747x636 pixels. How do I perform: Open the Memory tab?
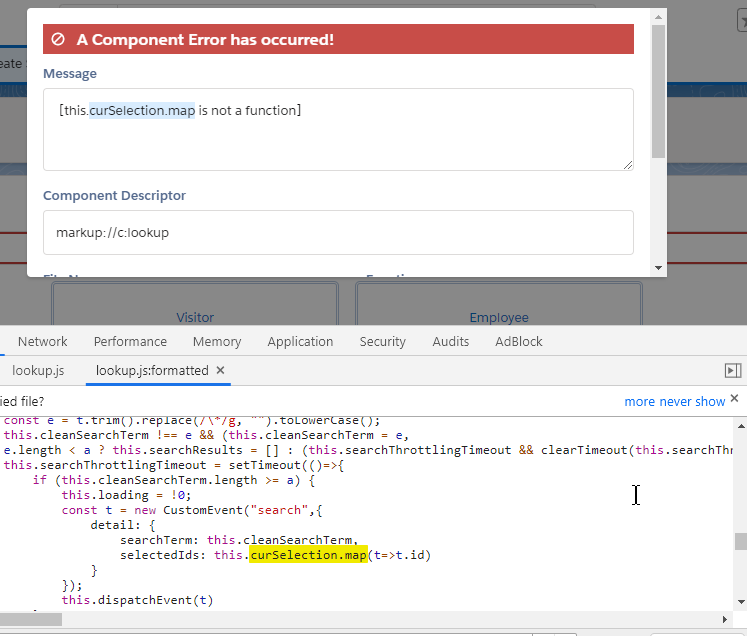click(217, 342)
